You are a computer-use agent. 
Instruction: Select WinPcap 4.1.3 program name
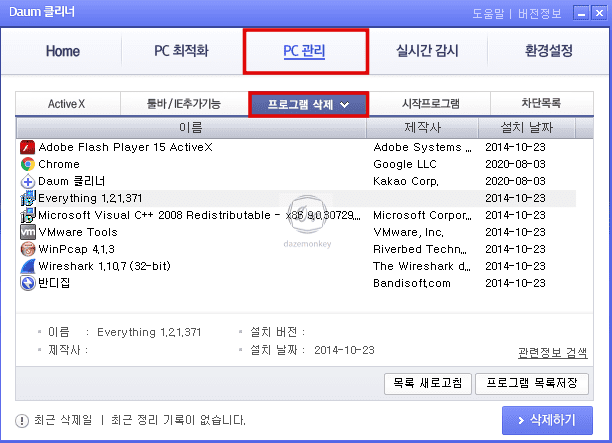click(76, 249)
